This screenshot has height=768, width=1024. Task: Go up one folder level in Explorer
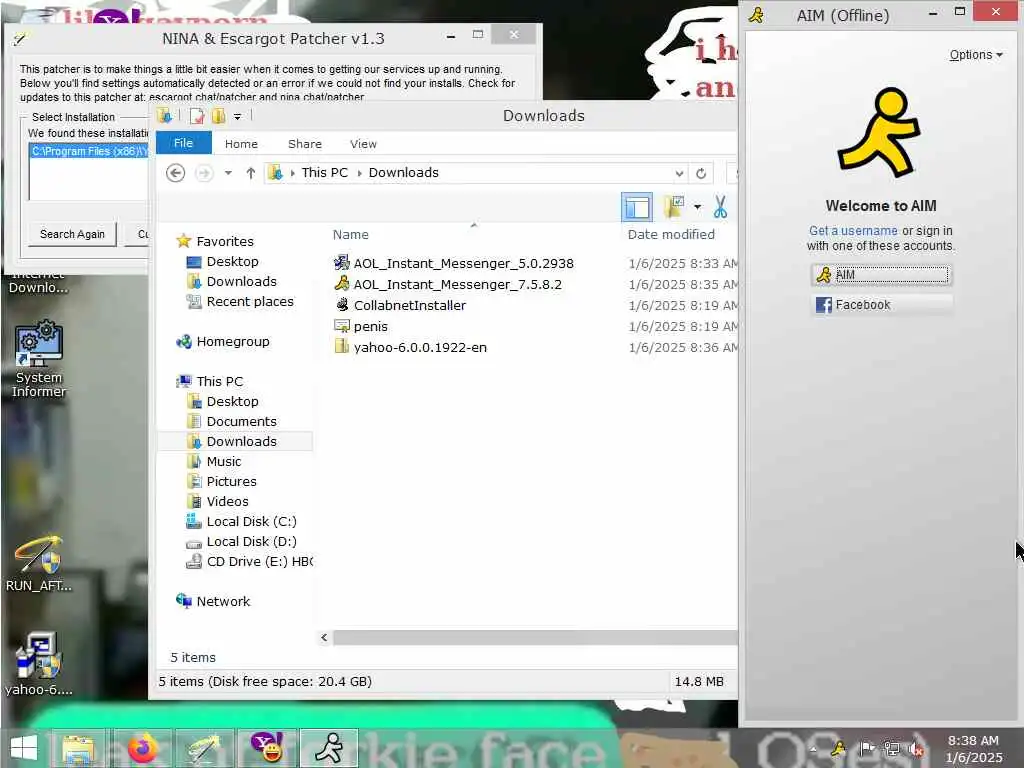click(x=251, y=173)
